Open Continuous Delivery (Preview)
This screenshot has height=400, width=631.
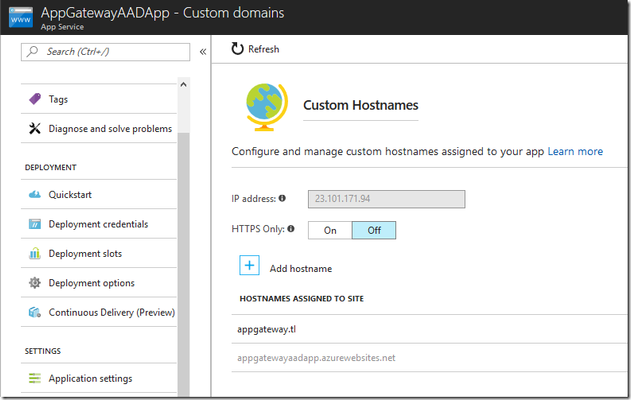click(99, 312)
